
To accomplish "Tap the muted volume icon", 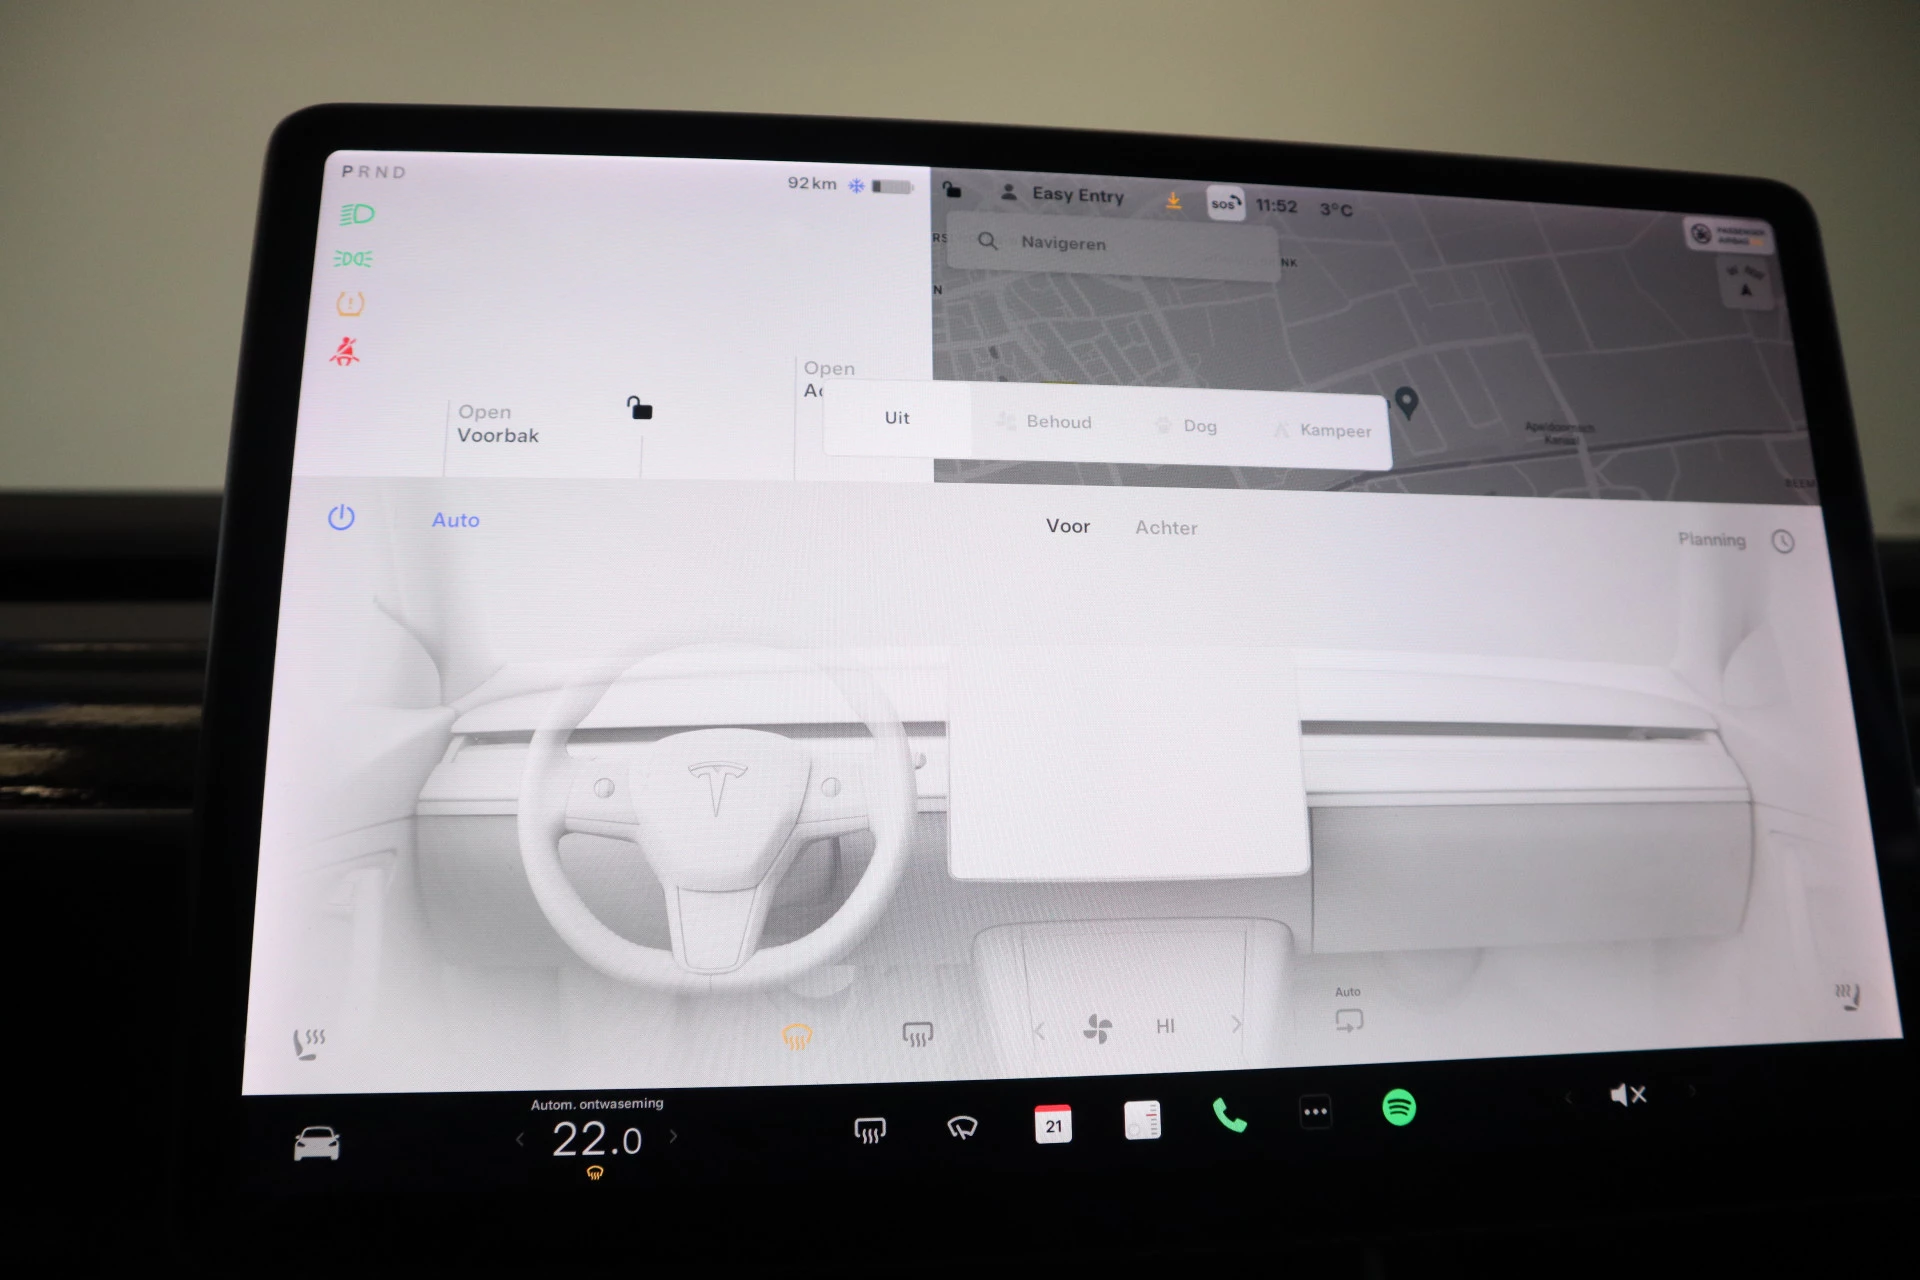I will click(x=1628, y=1095).
